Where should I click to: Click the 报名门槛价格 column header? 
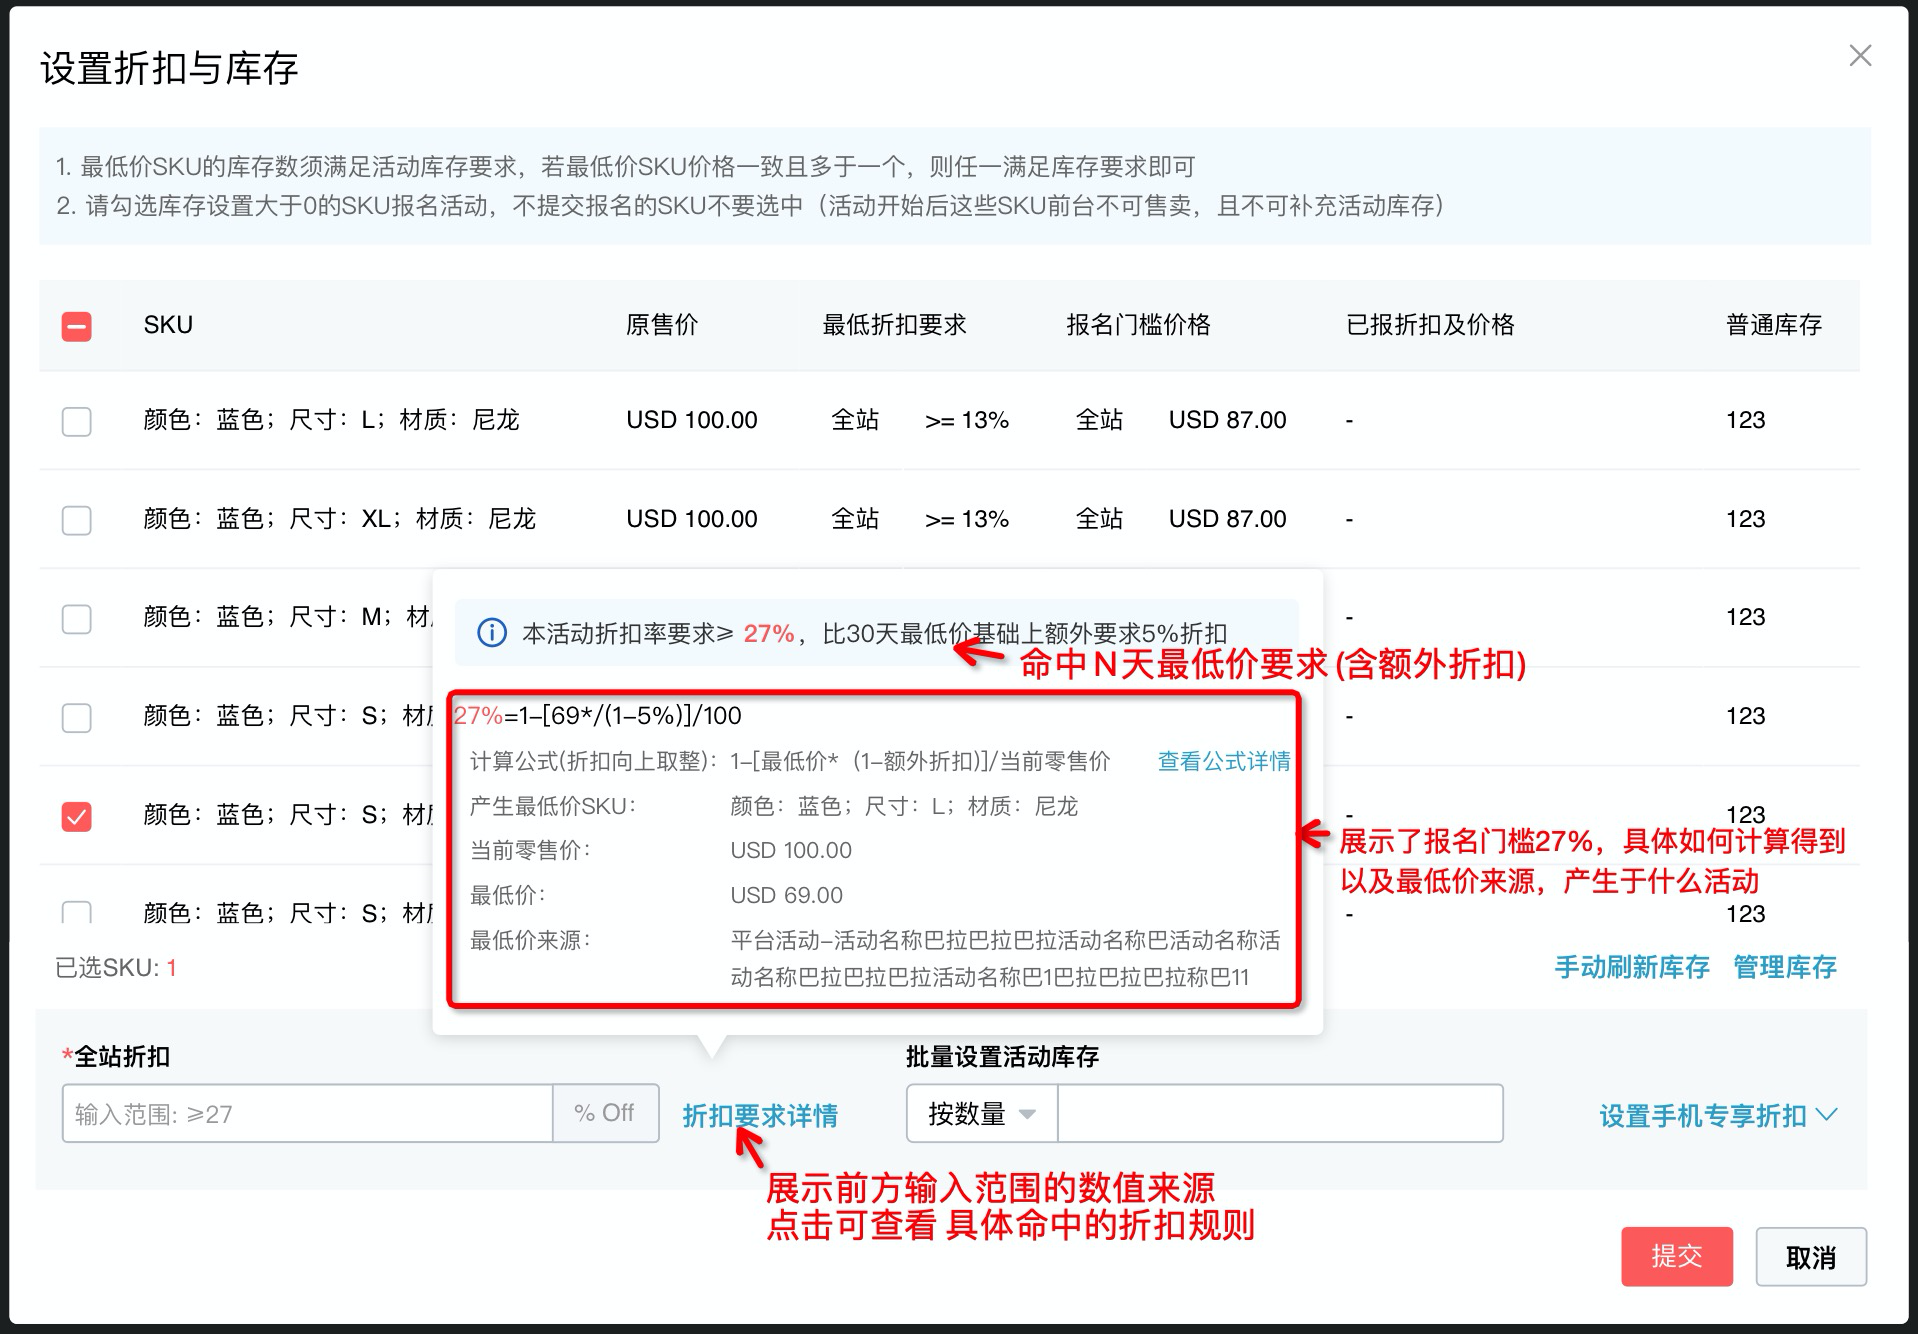1138,325
